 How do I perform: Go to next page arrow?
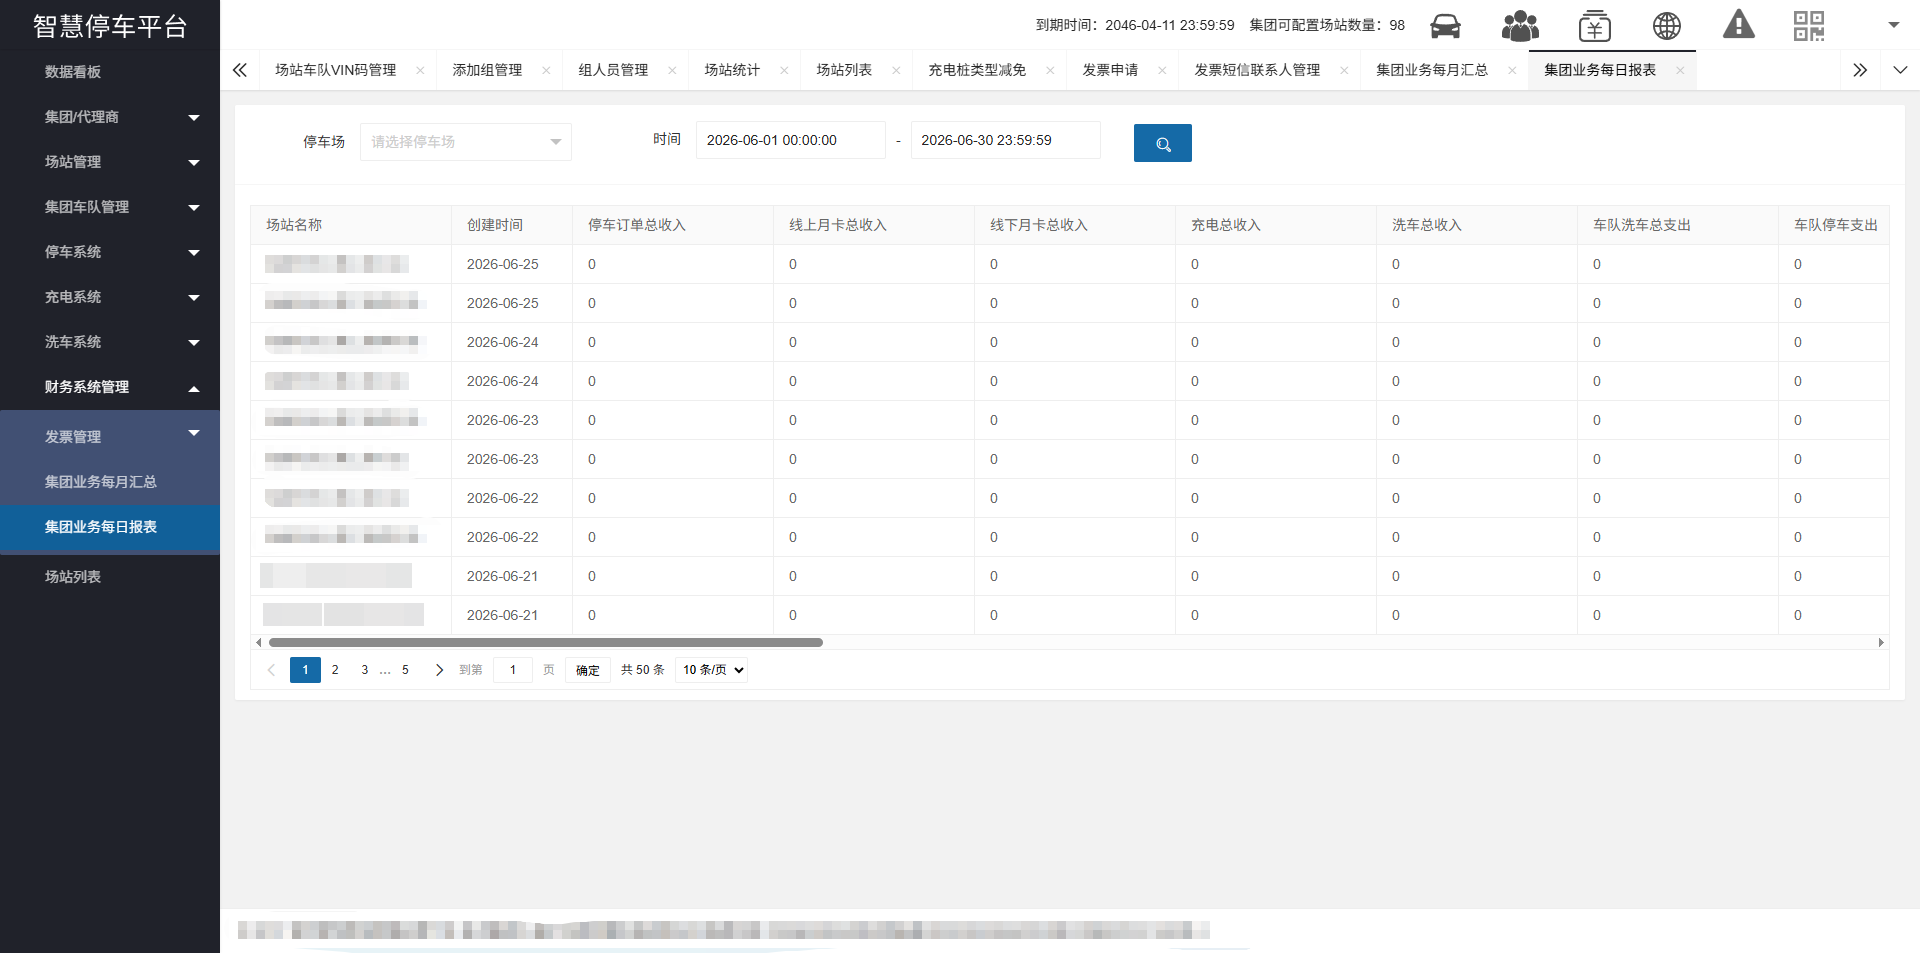(439, 670)
